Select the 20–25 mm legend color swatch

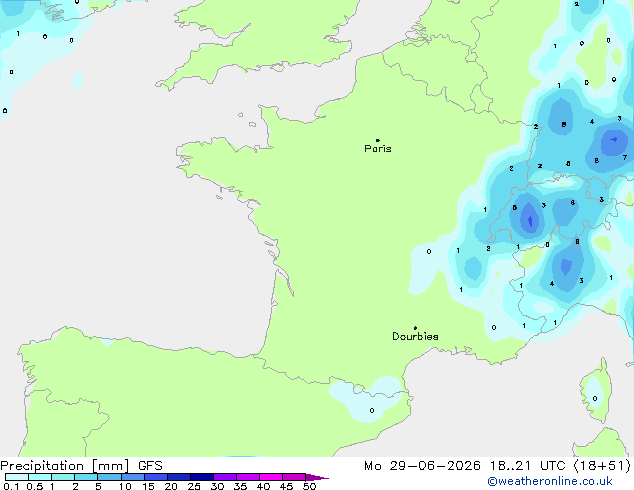point(179,477)
